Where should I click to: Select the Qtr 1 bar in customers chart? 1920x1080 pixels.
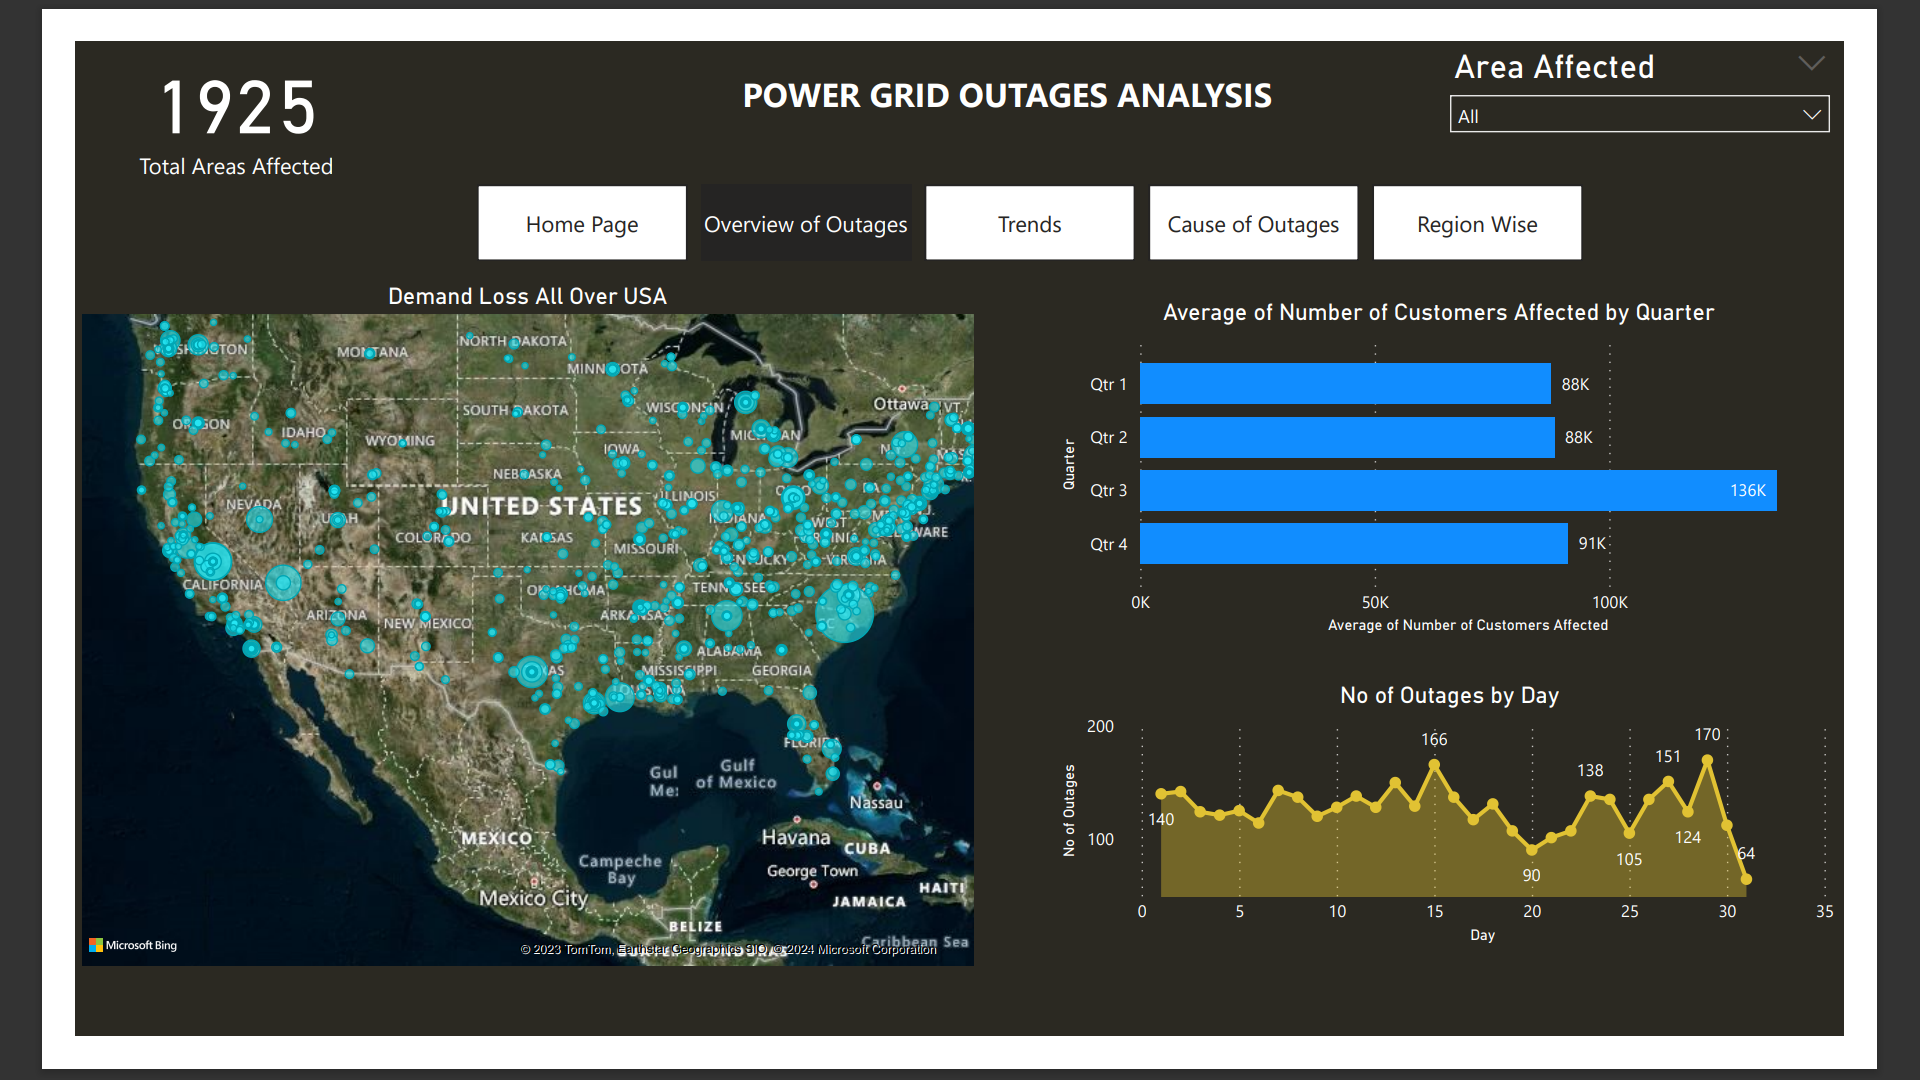click(x=1344, y=384)
